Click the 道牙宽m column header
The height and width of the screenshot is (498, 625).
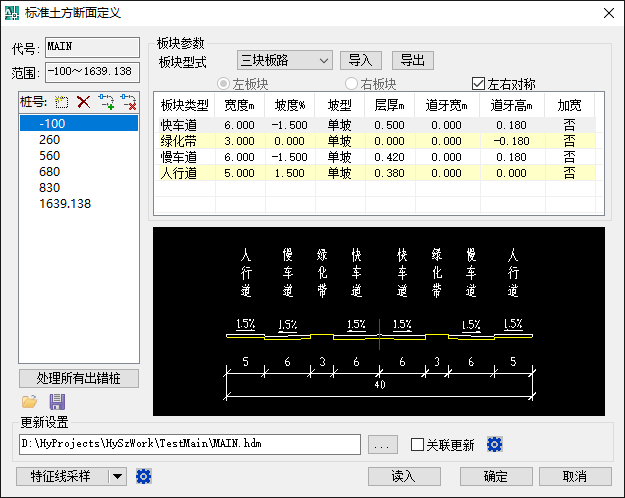[x=447, y=105]
